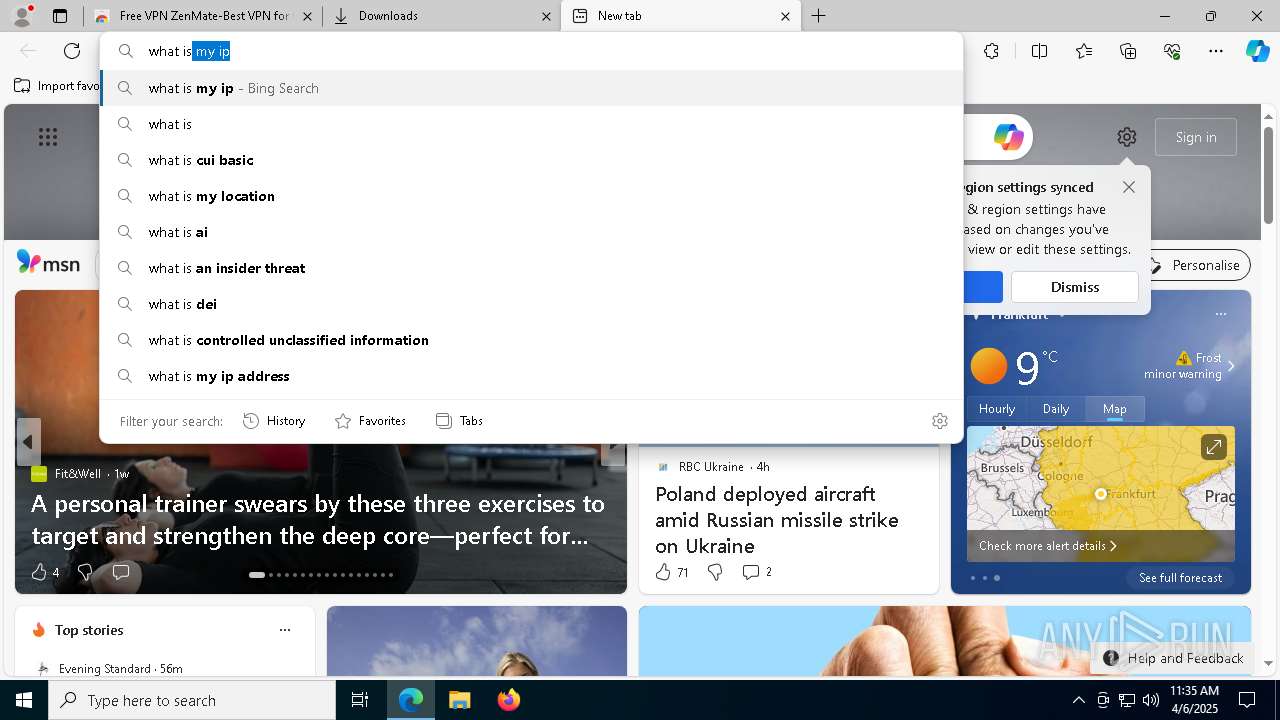Like the personal trainer article
Image resolution: width=1280 pixels, height=720 pixels.
tap(44, 572)
